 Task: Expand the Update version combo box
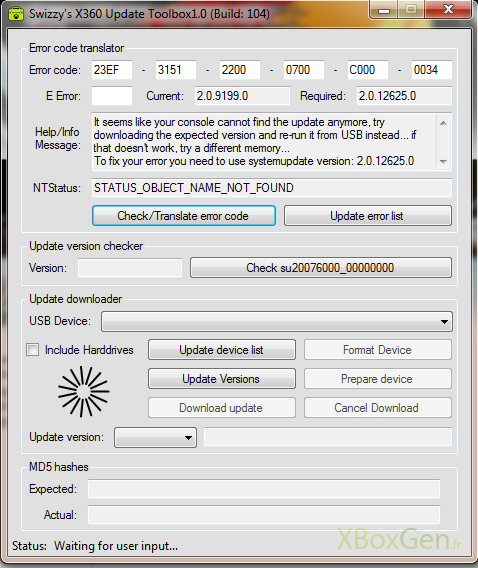click(x=155, y=437)
